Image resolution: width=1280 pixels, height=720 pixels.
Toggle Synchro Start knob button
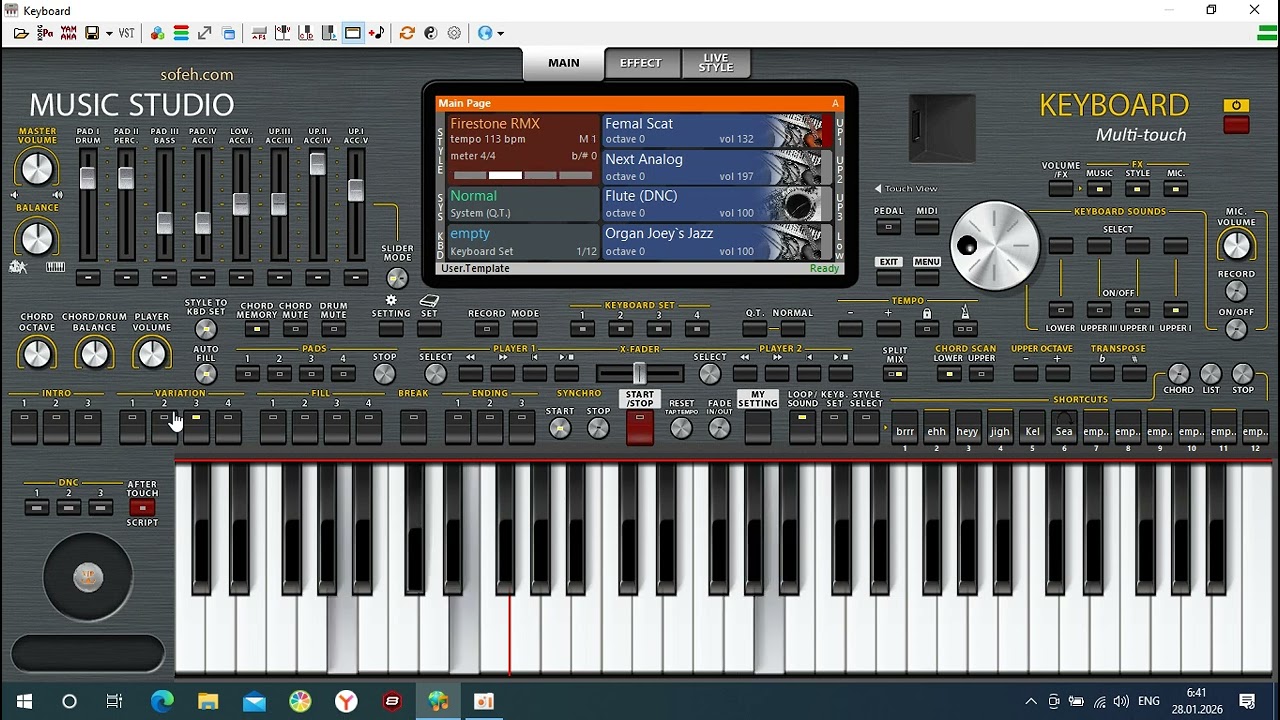click(560, 428)
